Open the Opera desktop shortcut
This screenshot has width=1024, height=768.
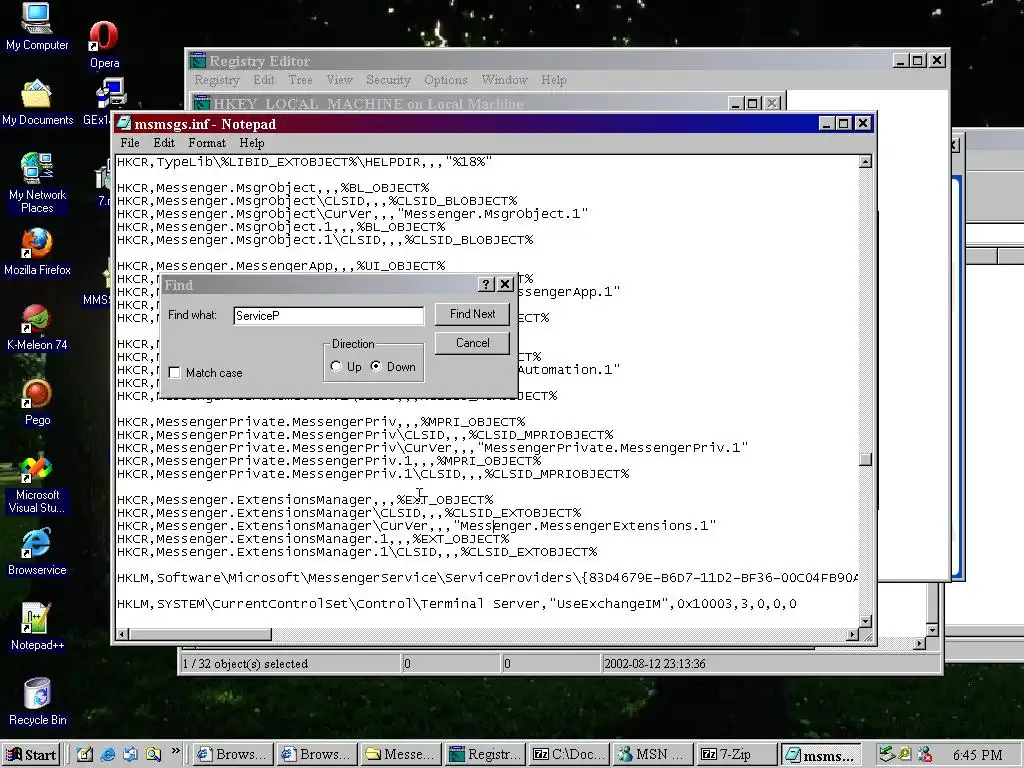click(x=104, y=44)
